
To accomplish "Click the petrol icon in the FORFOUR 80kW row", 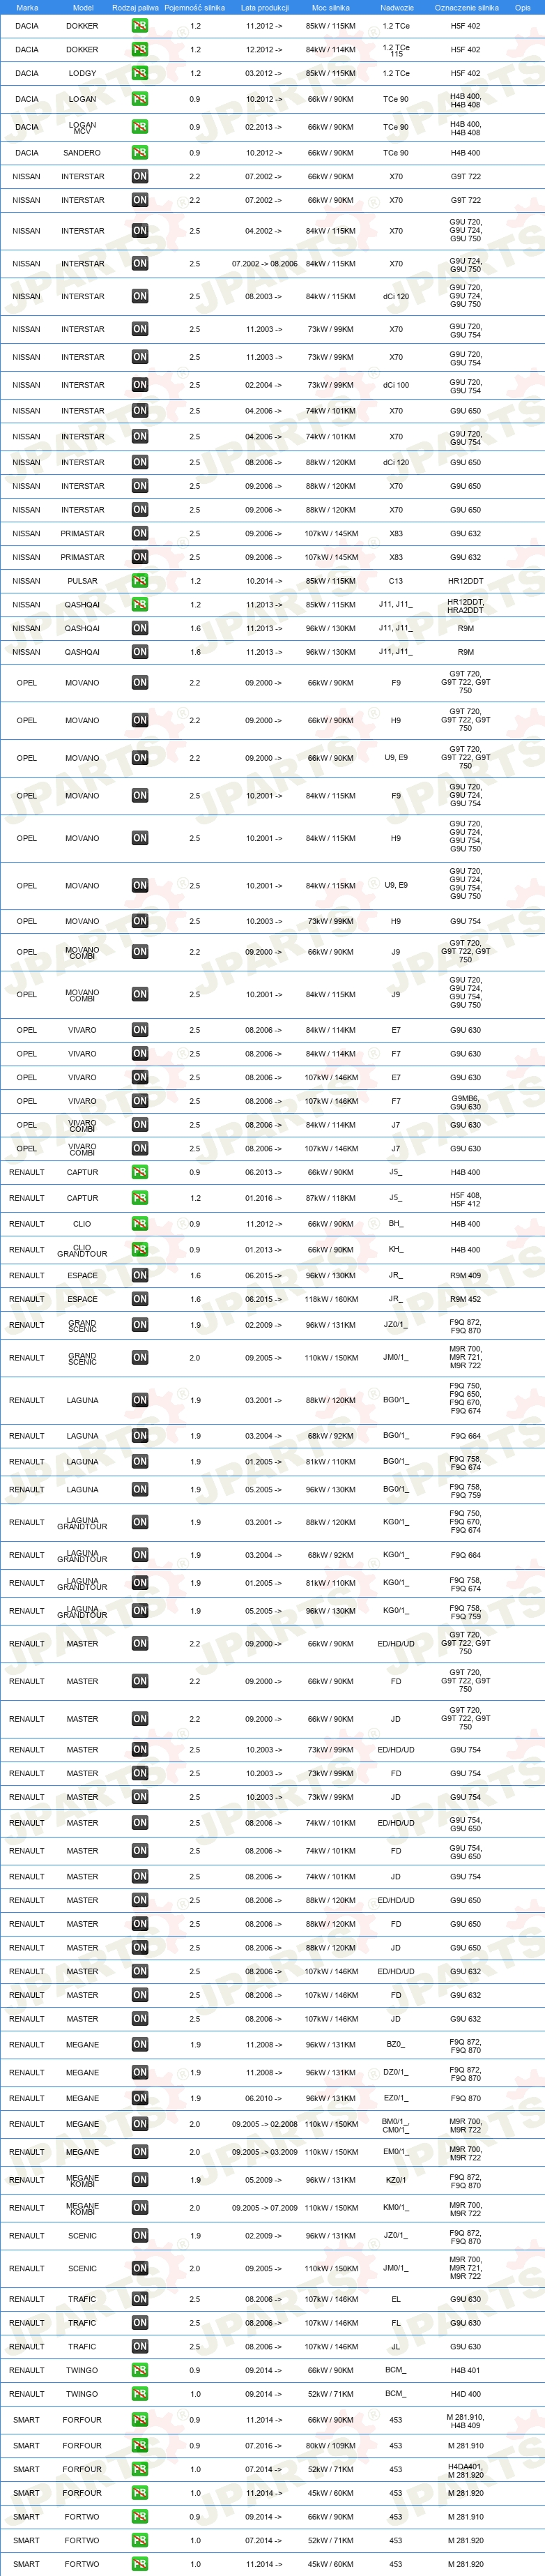I will 140,2446.
